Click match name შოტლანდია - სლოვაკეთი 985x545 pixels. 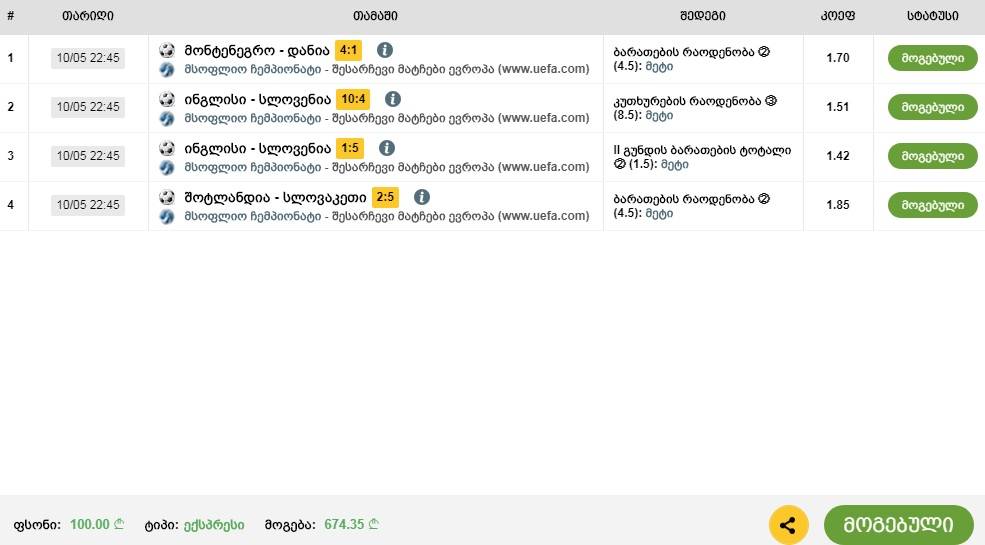[x=275, y=197]
